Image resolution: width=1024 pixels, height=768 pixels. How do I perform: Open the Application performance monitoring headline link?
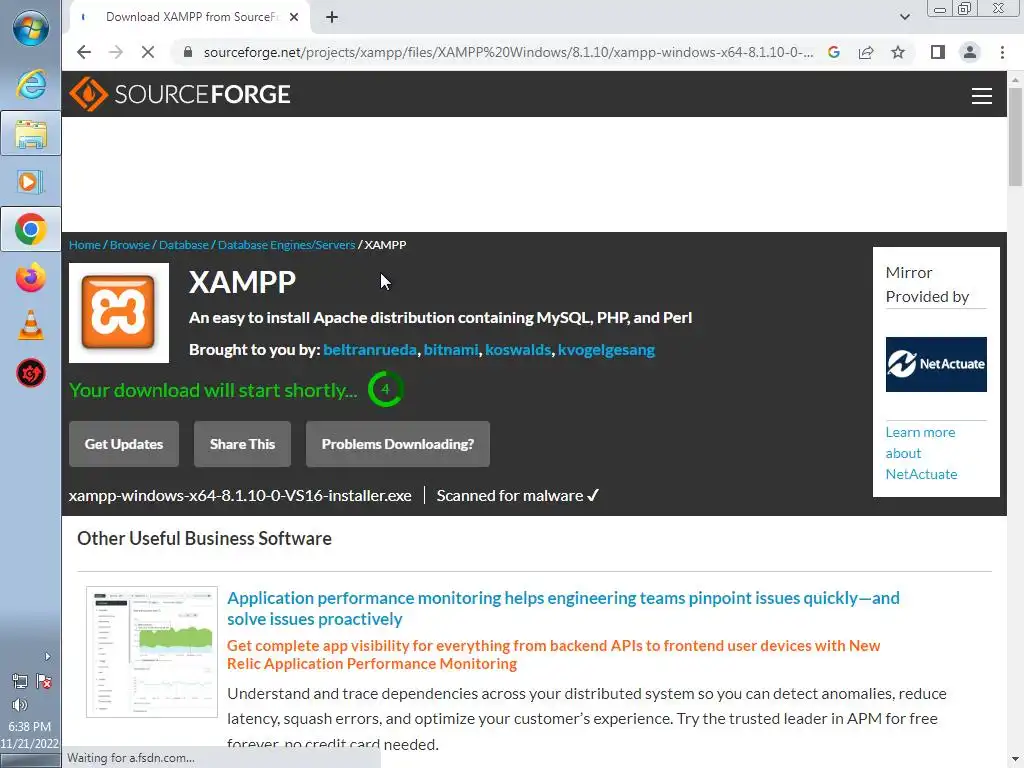point(563,608)
